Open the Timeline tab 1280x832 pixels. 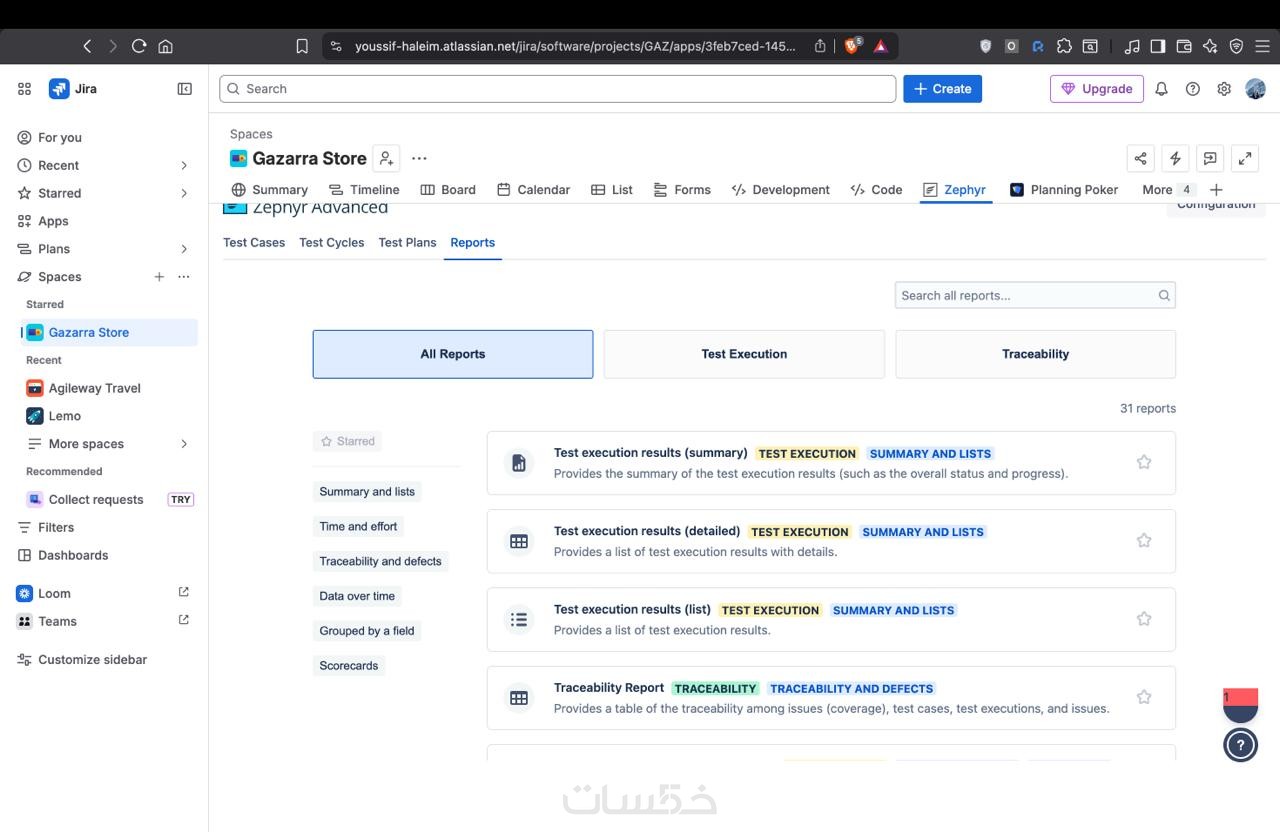coord(364,189)
